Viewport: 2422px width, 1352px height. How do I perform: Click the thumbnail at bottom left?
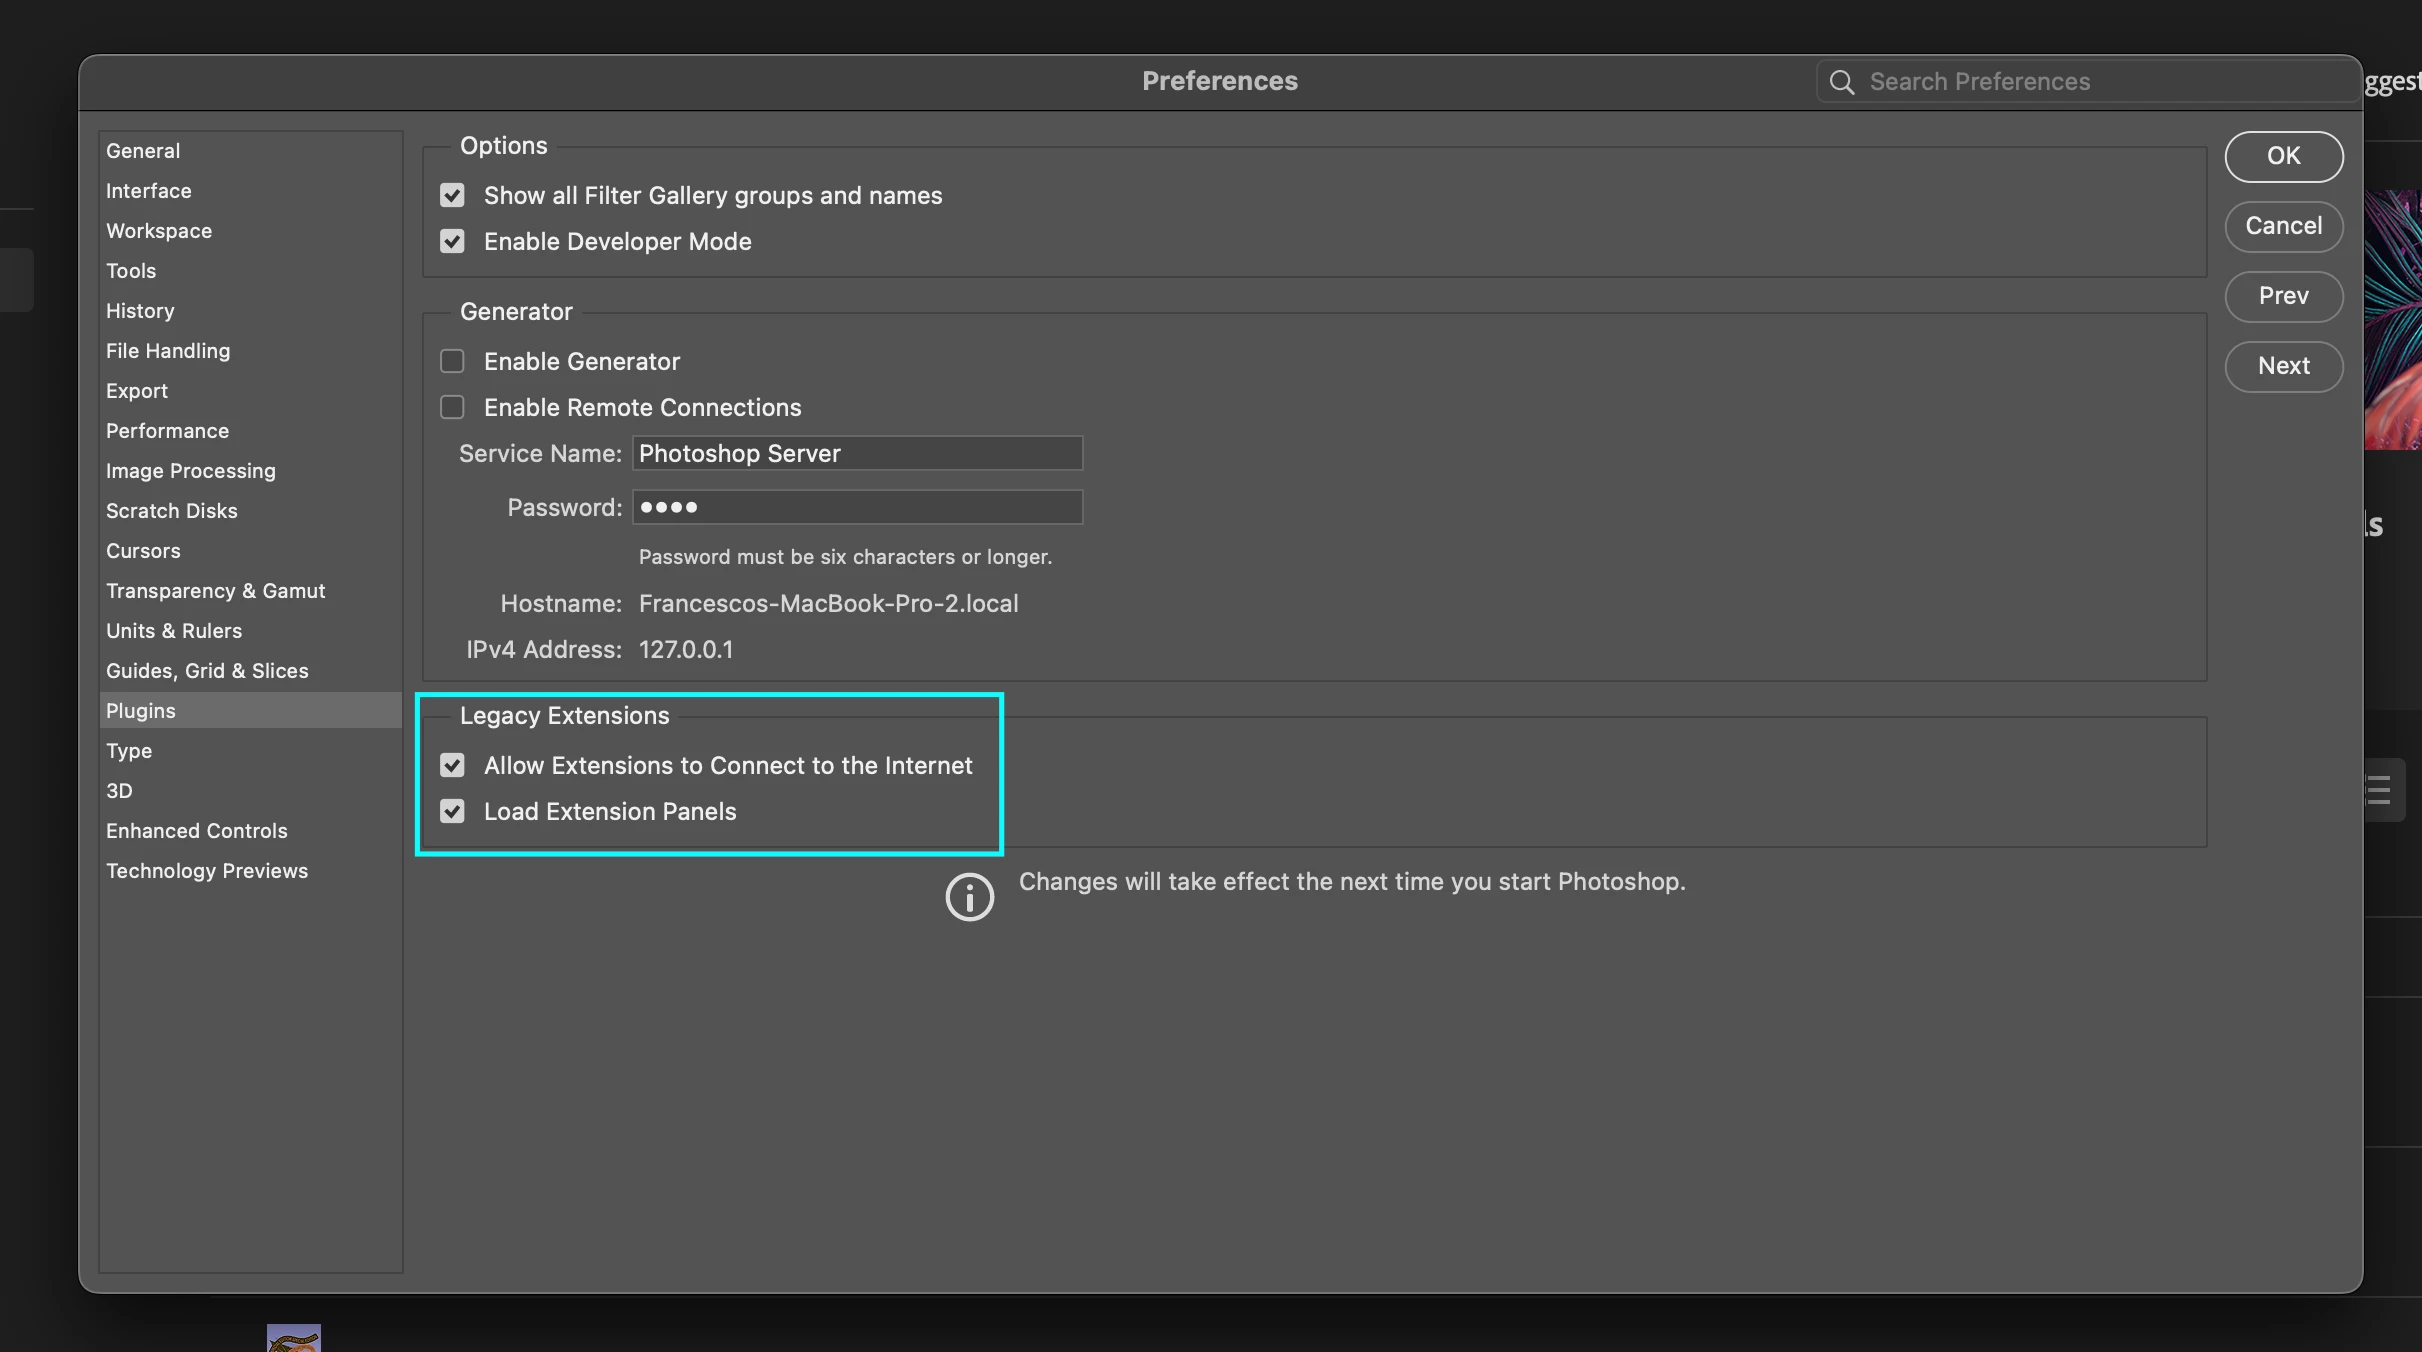pyautogui.click(x=293, y=1338)
